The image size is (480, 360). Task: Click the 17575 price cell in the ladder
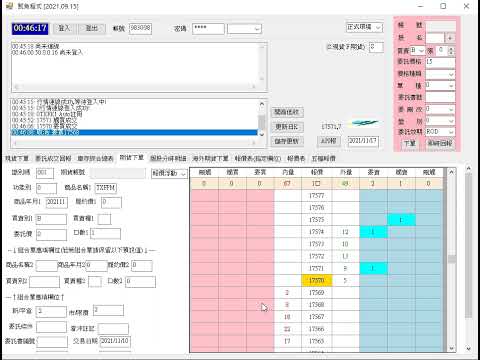pos(317,220)
